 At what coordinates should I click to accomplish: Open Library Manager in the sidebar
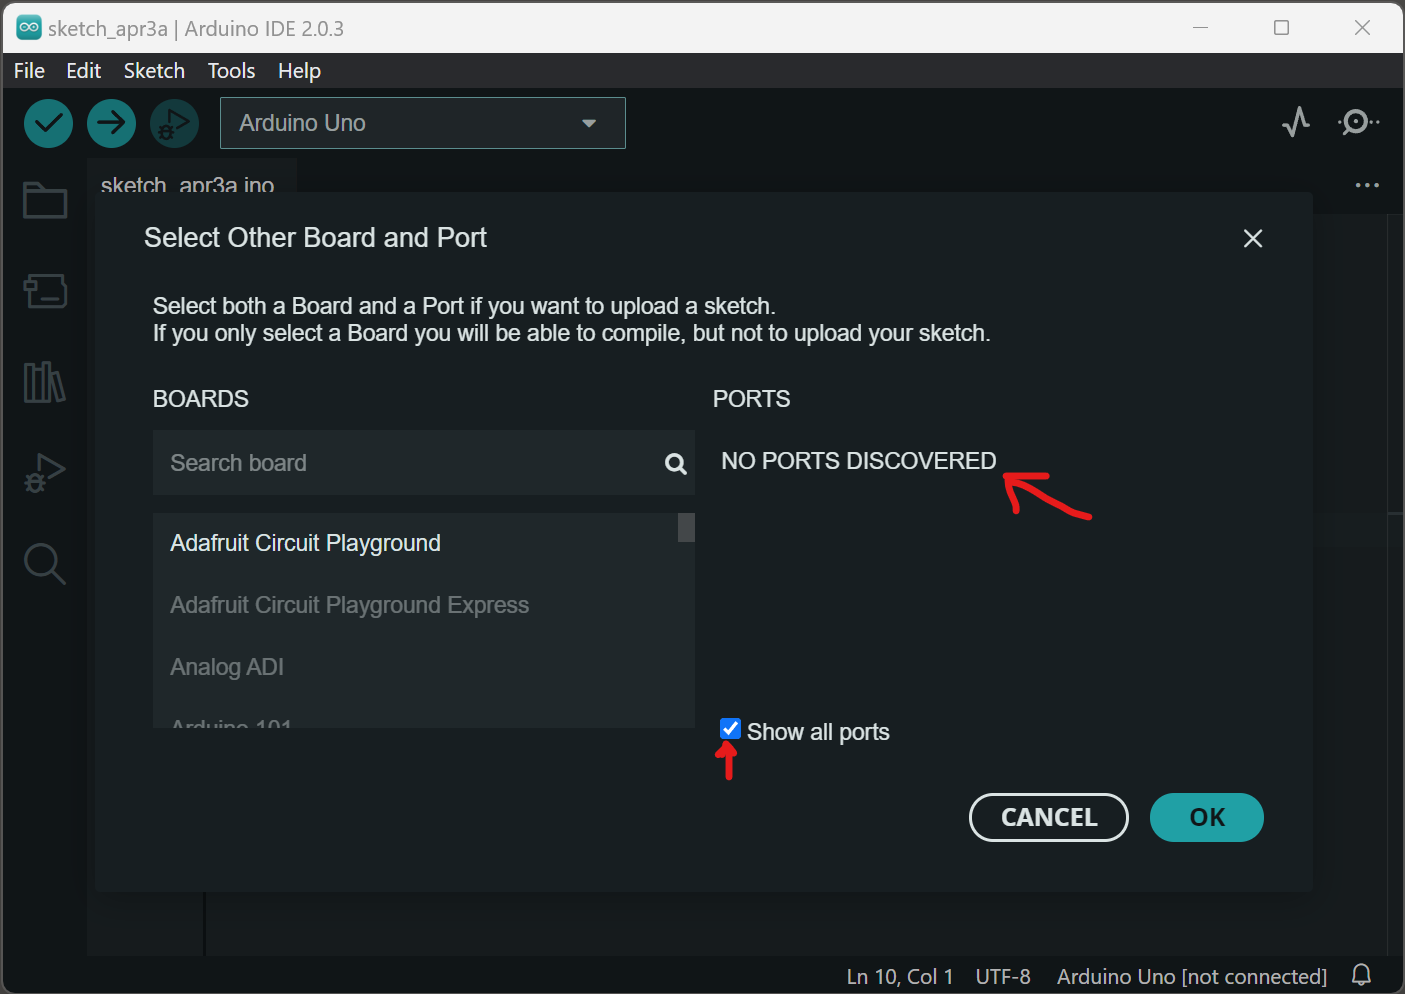pyautogui.click(x=45, y=382)
